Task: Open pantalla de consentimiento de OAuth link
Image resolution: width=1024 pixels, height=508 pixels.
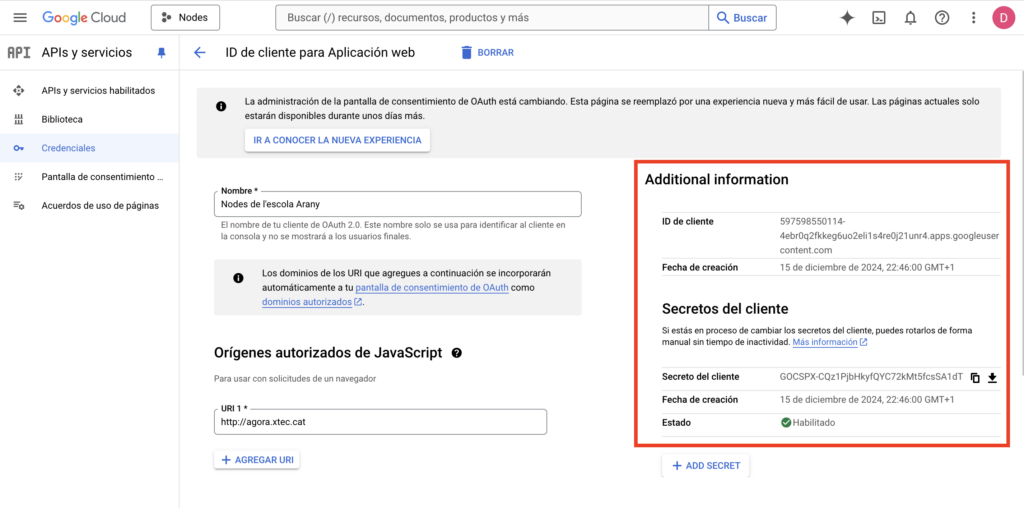Action: (432, 287)
